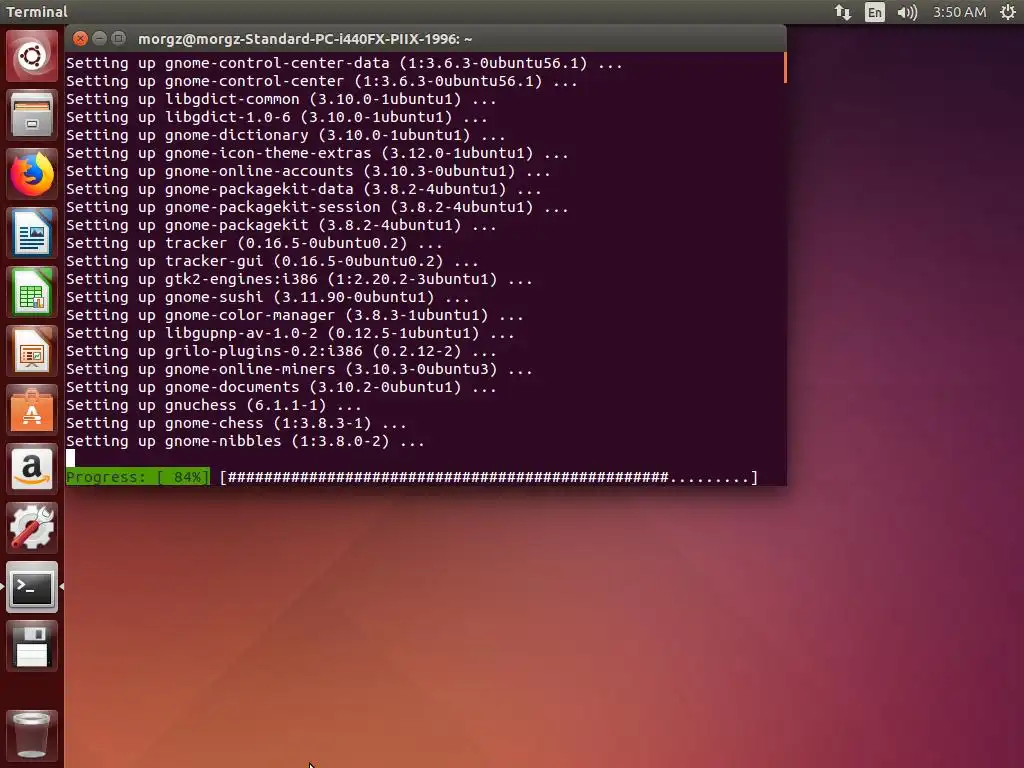Click line 'Setting up libgupnp-av-1.0-2'
This screenshot has width=1024, height=768.
(291, 333)
